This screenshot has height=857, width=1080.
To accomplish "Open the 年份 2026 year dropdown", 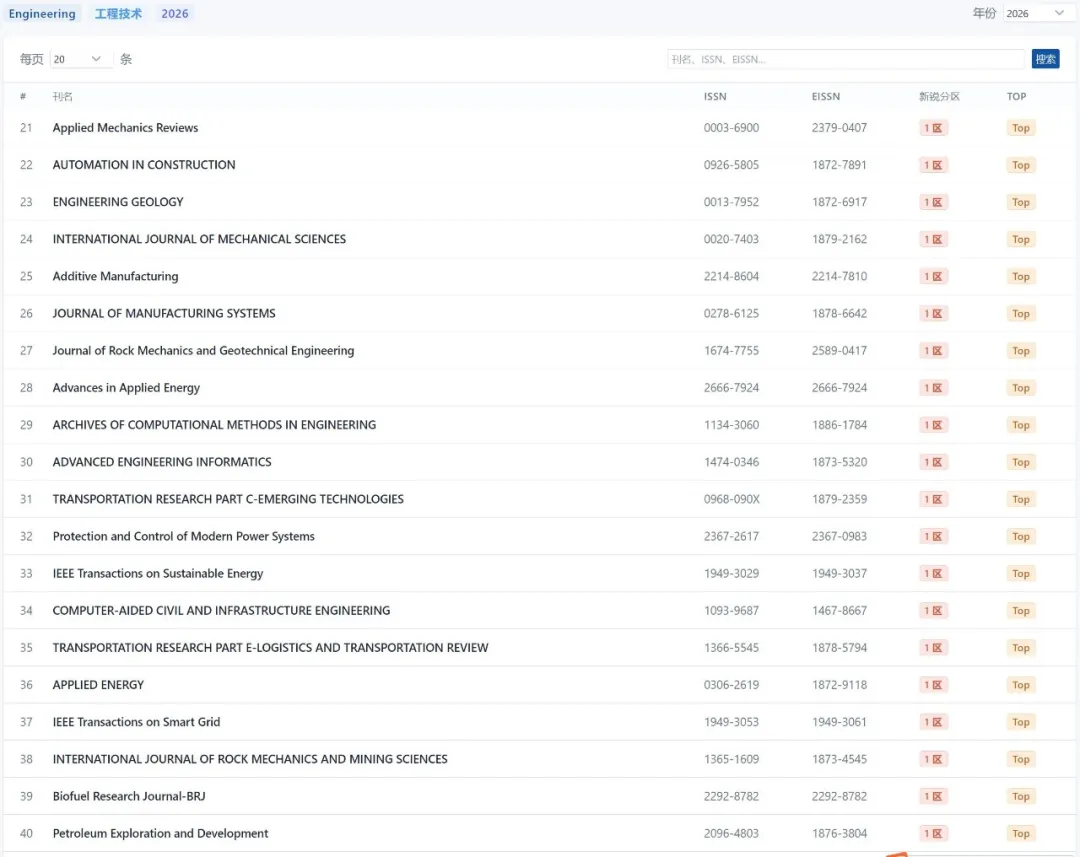I will (1036, 13).
